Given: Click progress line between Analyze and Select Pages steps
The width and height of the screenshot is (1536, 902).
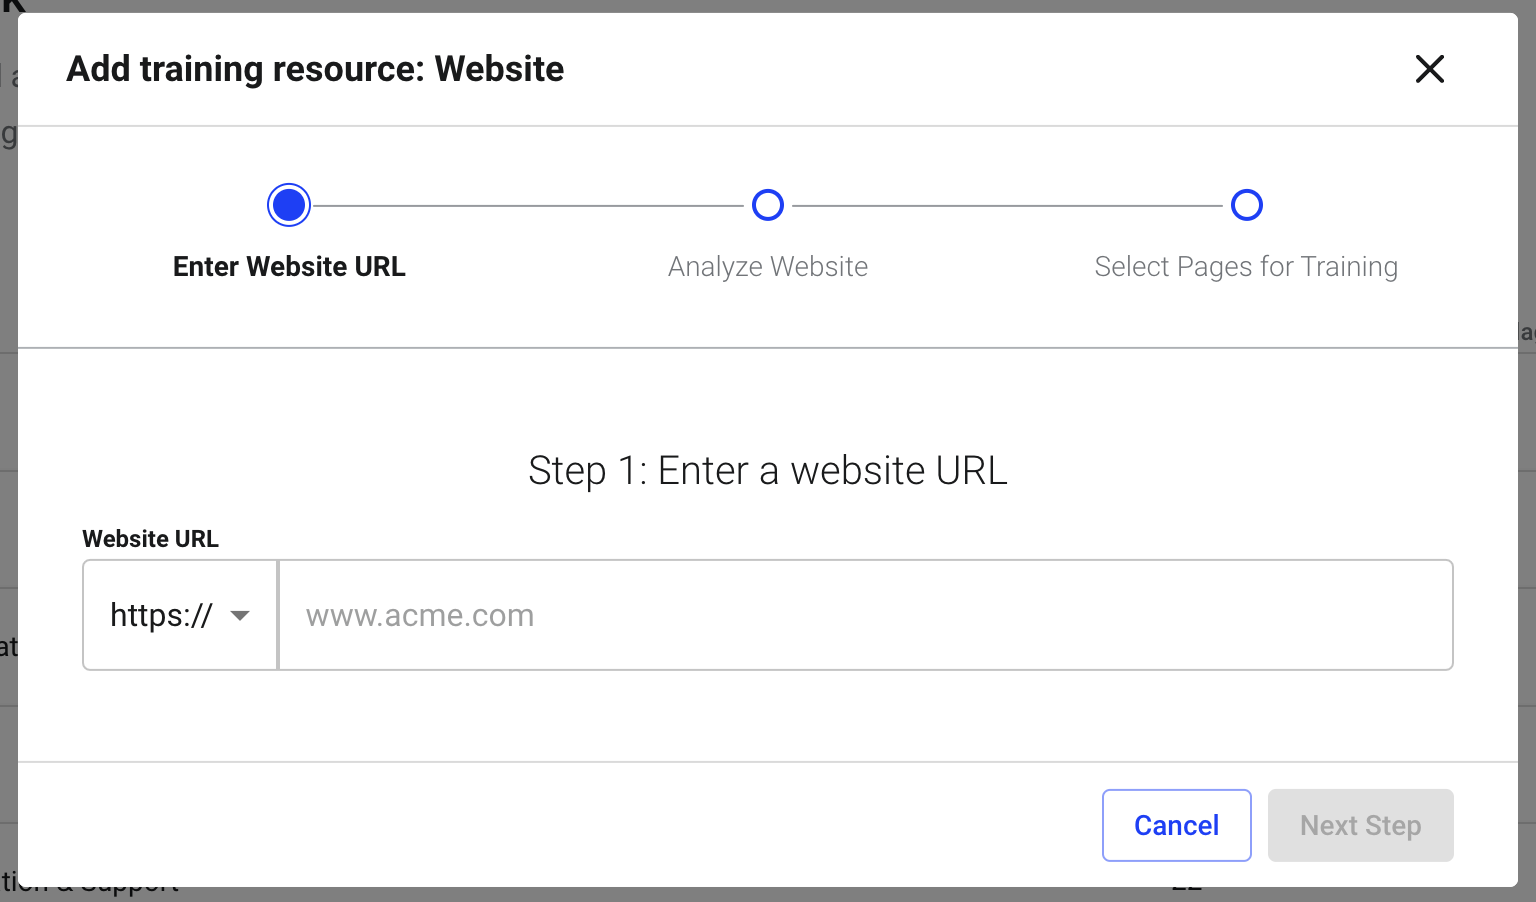Looking at the screenshot, I should 1007,206.
